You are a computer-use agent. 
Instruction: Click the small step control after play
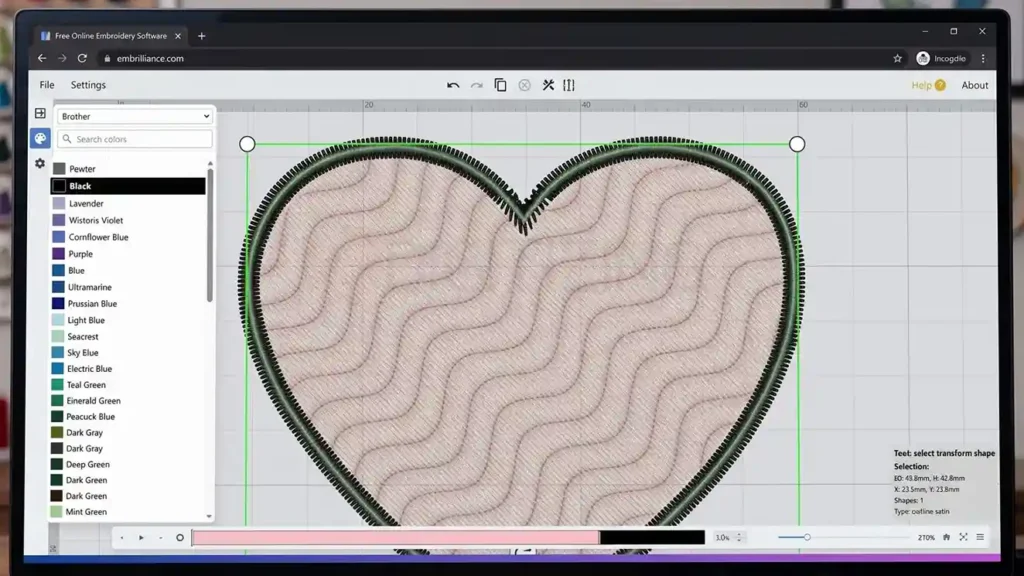coord(161,537)
